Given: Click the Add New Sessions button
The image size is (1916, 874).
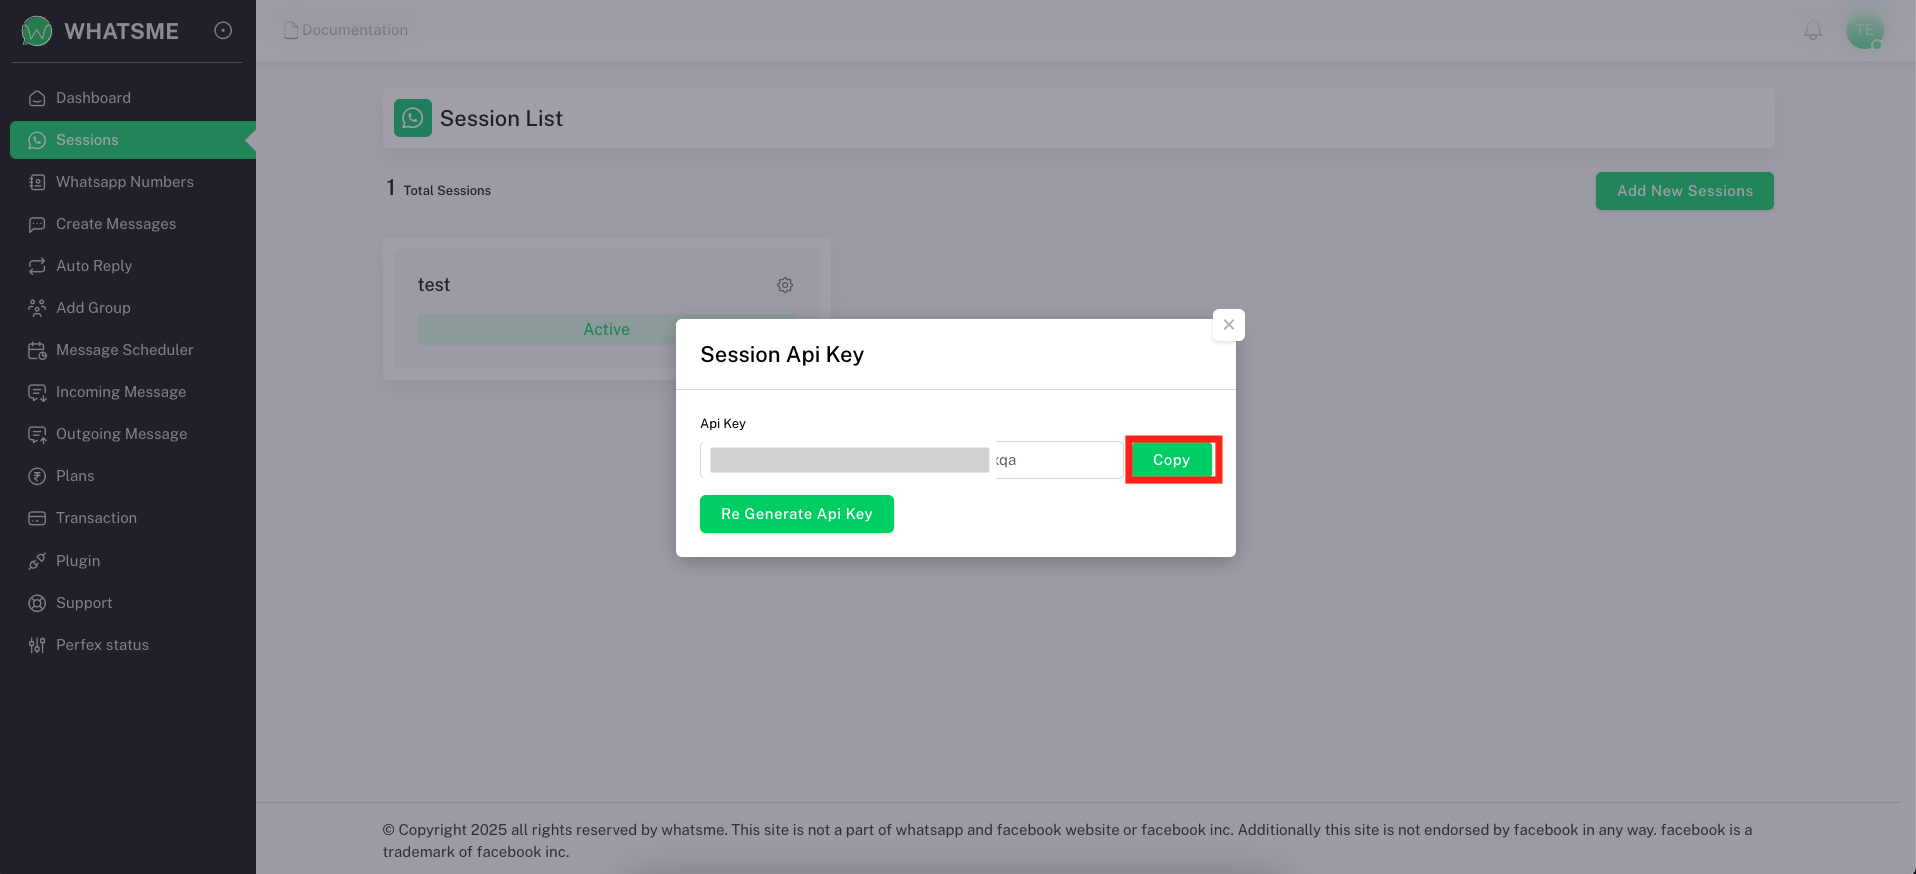Looking at the screenshot, I should (x=1684, y=190).
